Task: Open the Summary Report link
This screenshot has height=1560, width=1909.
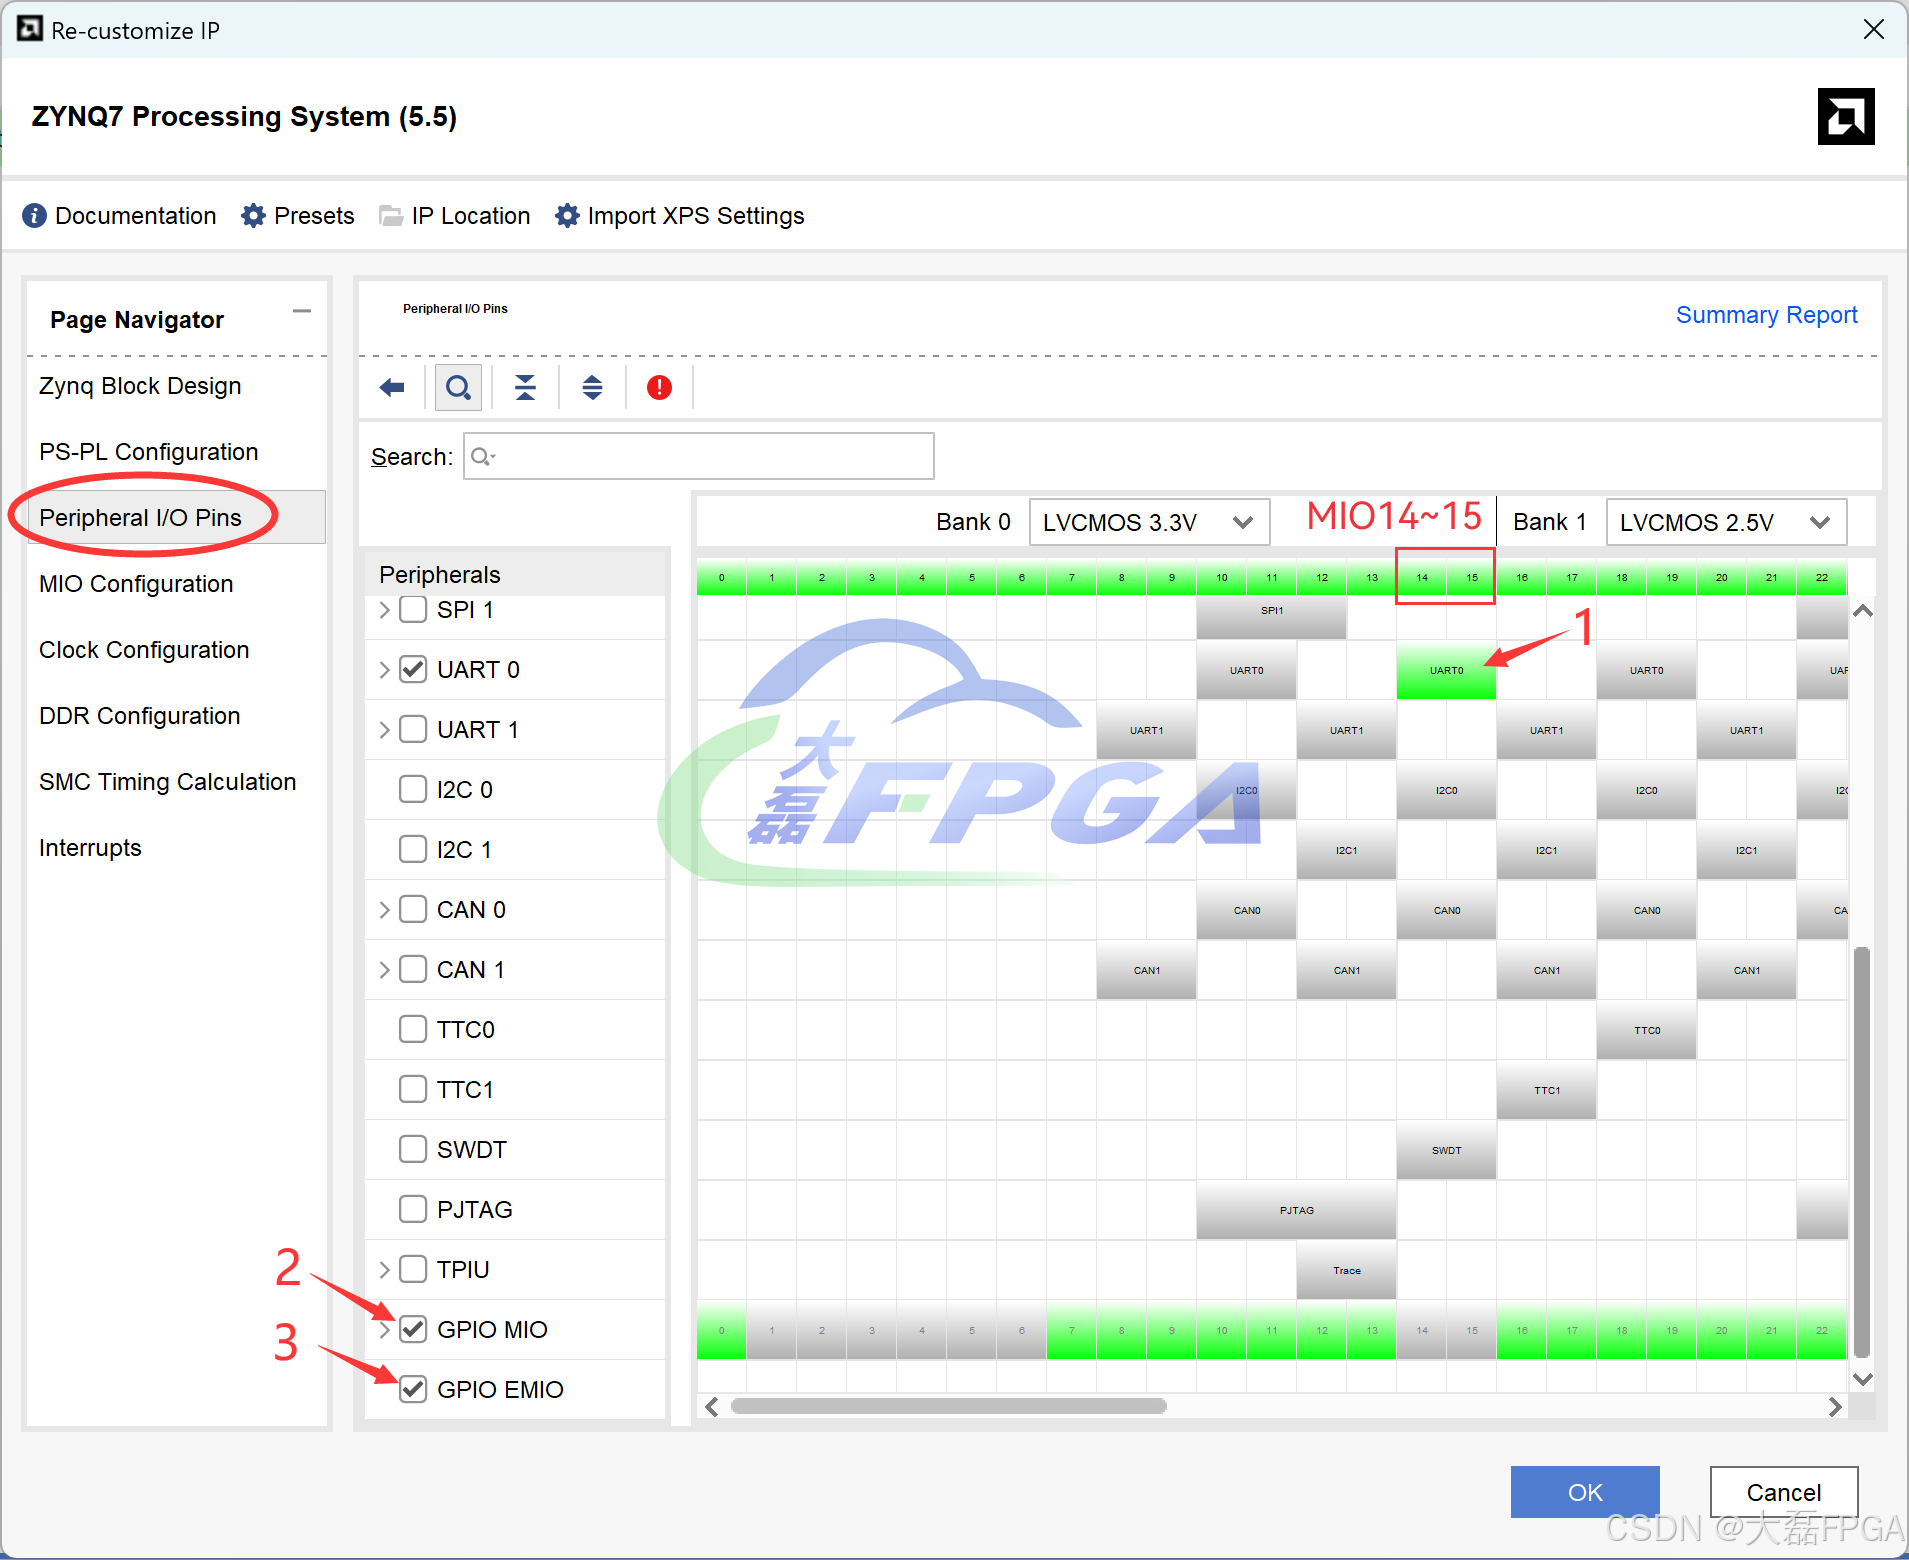Action: (1766, 315)
